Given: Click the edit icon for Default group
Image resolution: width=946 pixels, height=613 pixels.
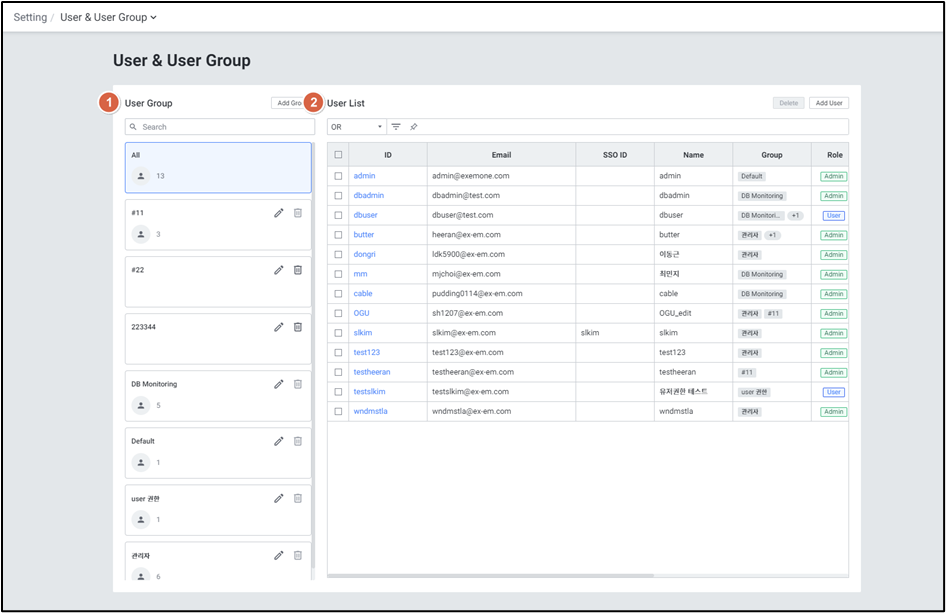Looking at the screenshot, I should tap(279, 441).
